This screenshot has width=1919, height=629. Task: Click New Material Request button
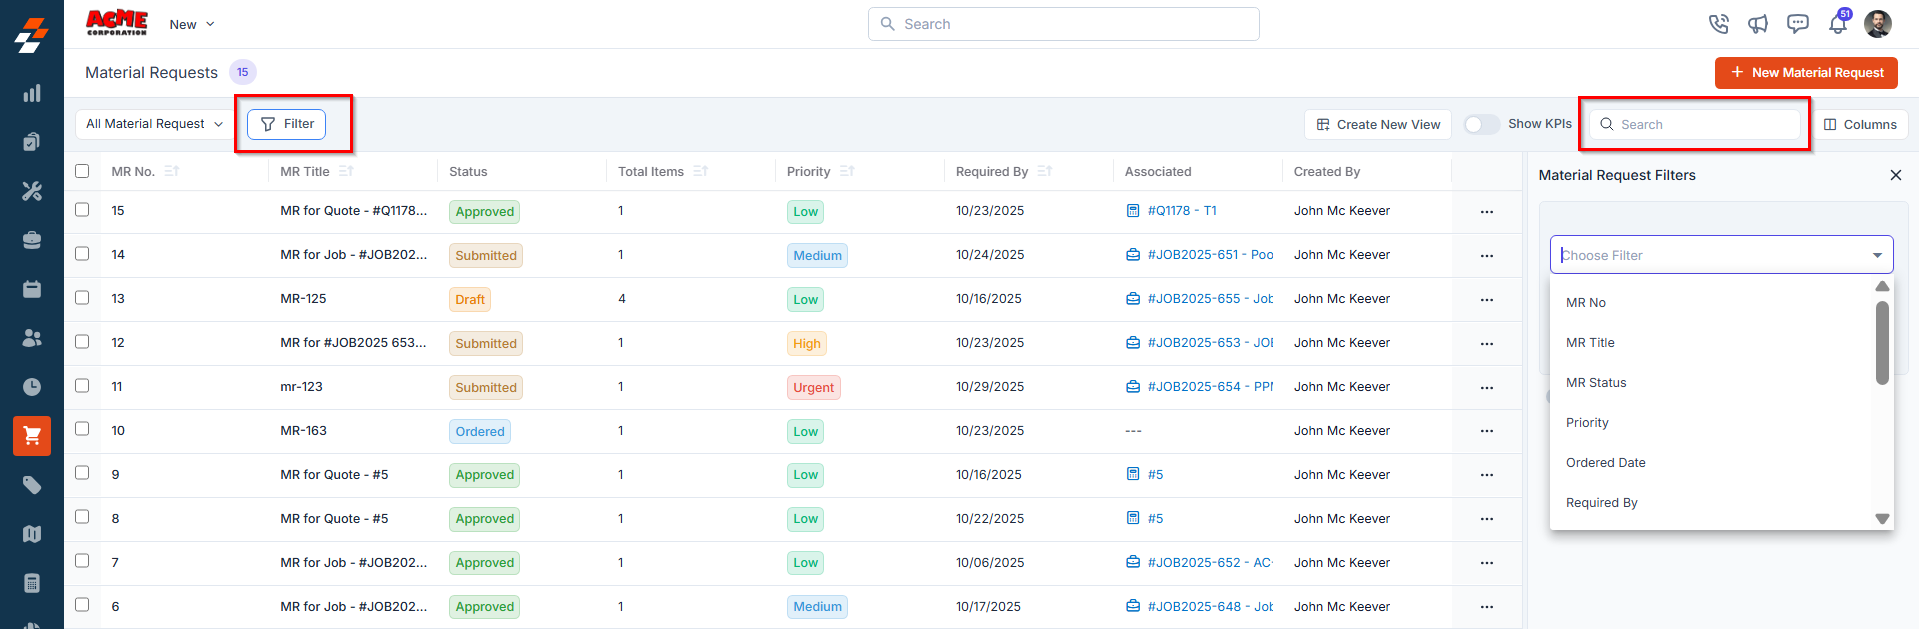tap(1806, 72)
